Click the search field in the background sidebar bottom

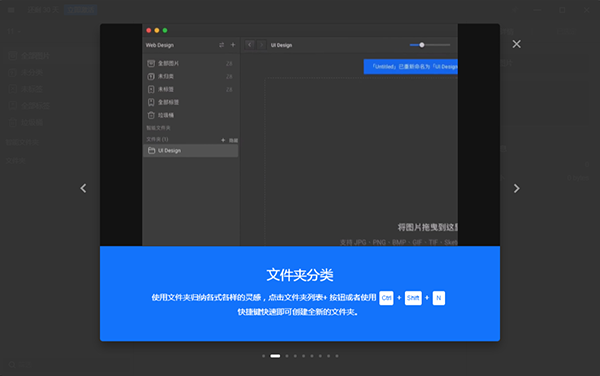click(67, 365)
